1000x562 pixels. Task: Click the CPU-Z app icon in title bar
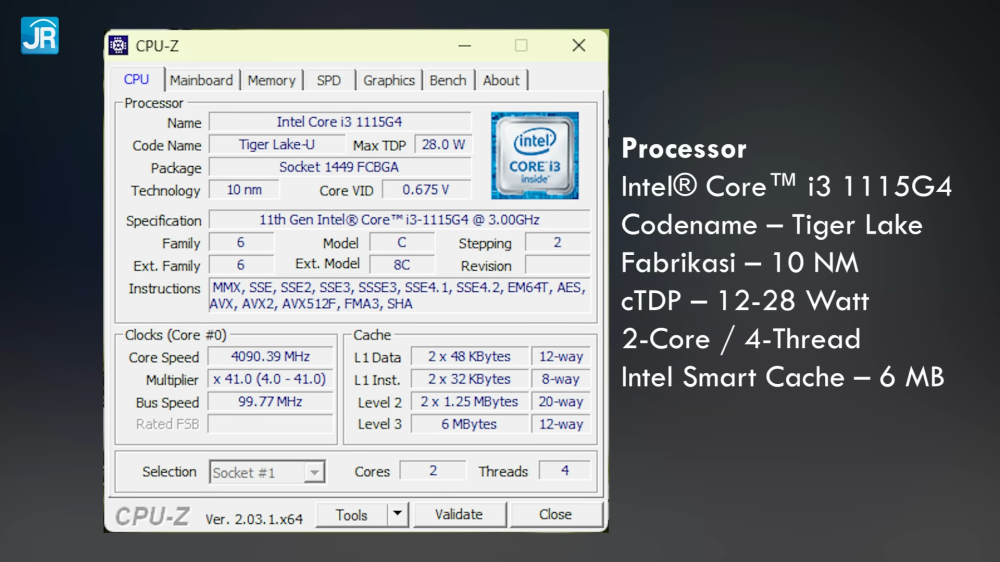point(119,46)
